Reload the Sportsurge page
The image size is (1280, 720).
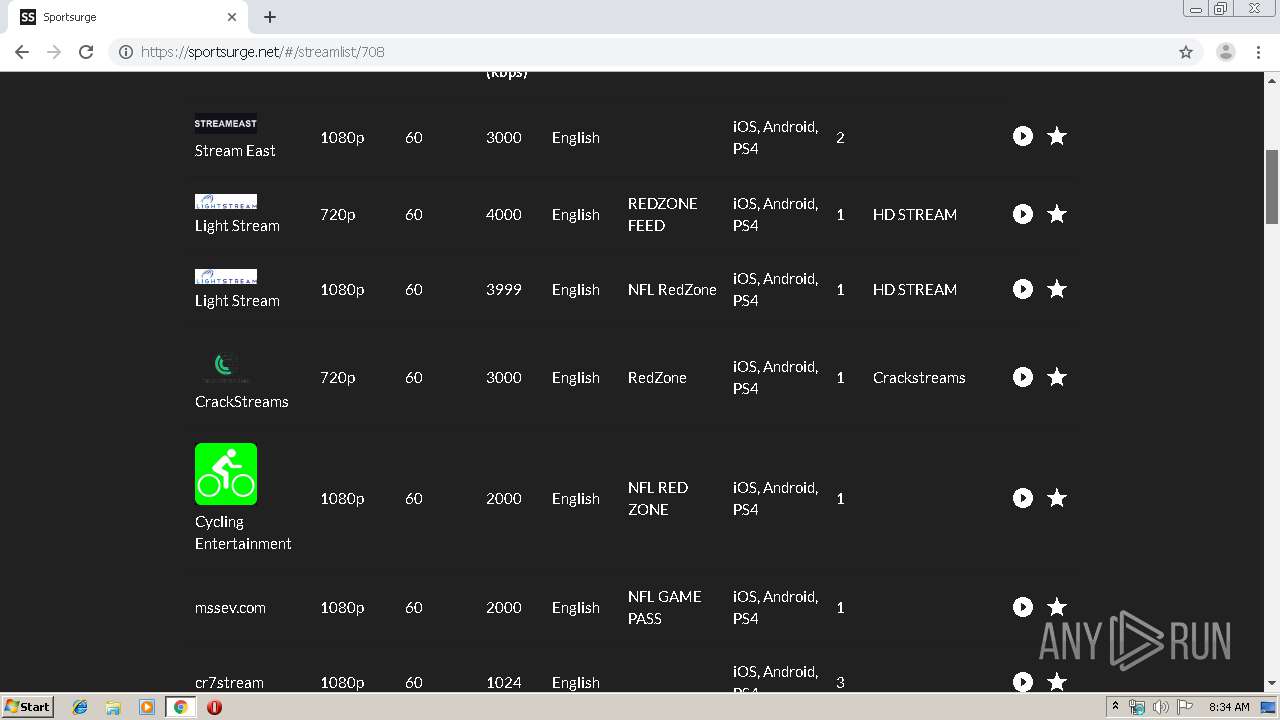click(x=86, y=52)
